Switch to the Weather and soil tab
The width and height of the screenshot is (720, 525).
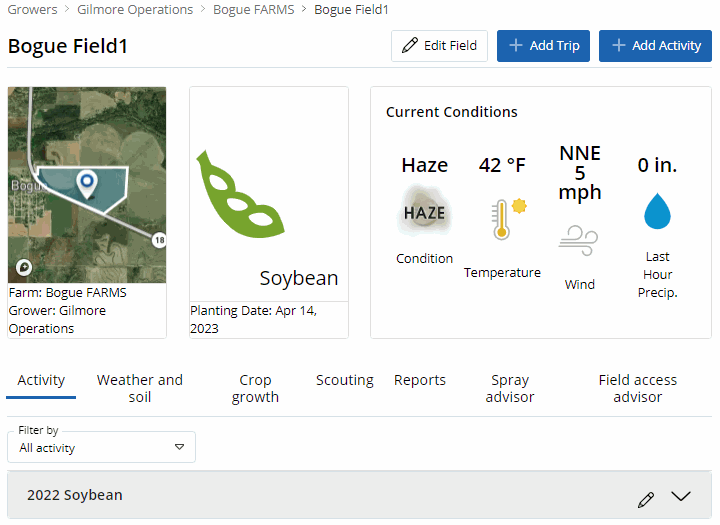tap(140, 388)
